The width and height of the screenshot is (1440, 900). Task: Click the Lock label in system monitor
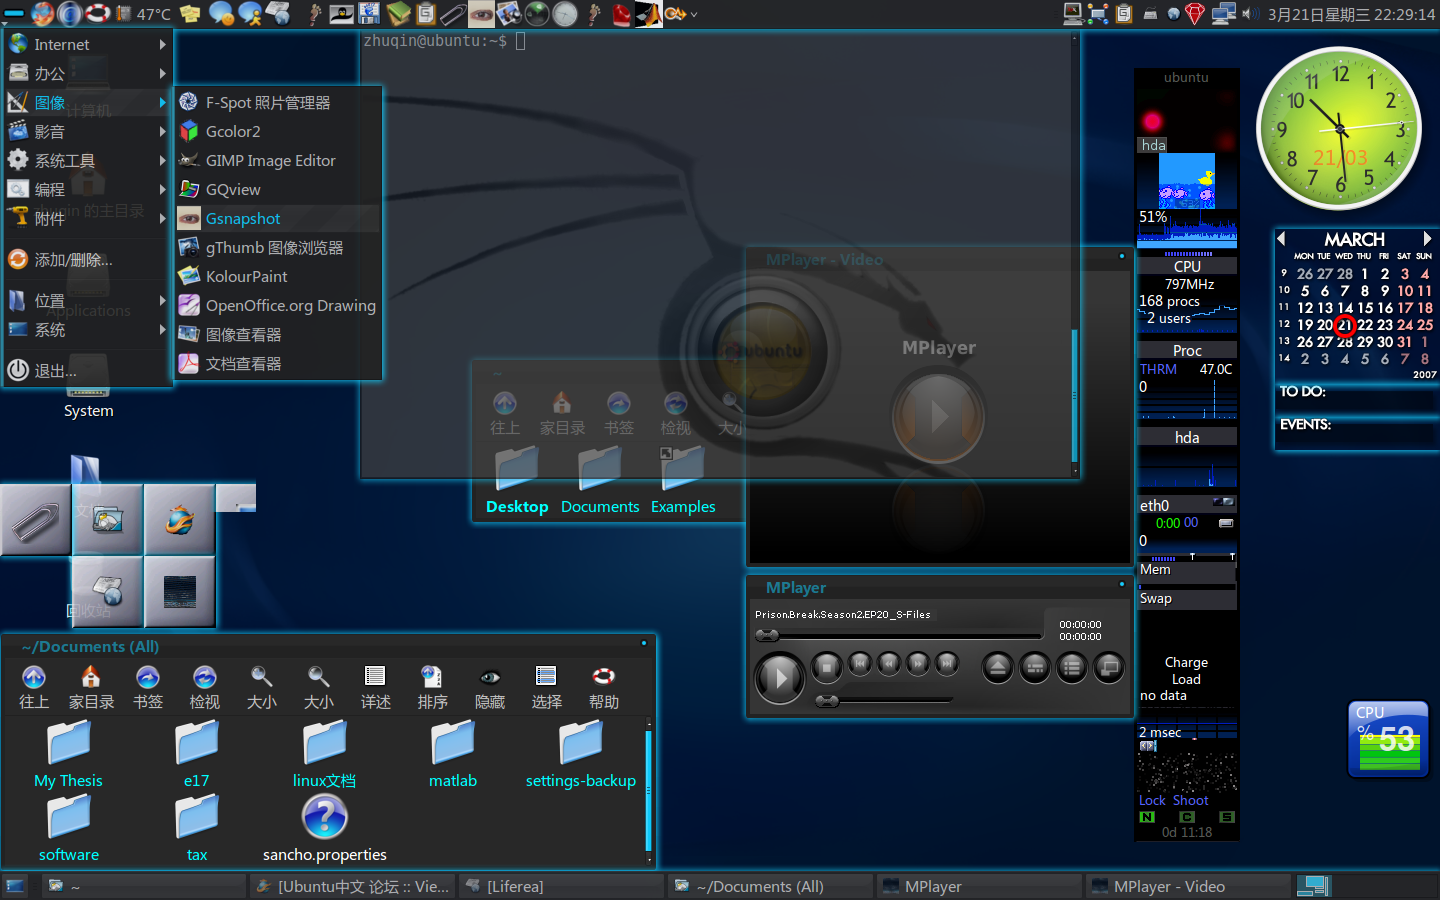tap(1152, 800)
